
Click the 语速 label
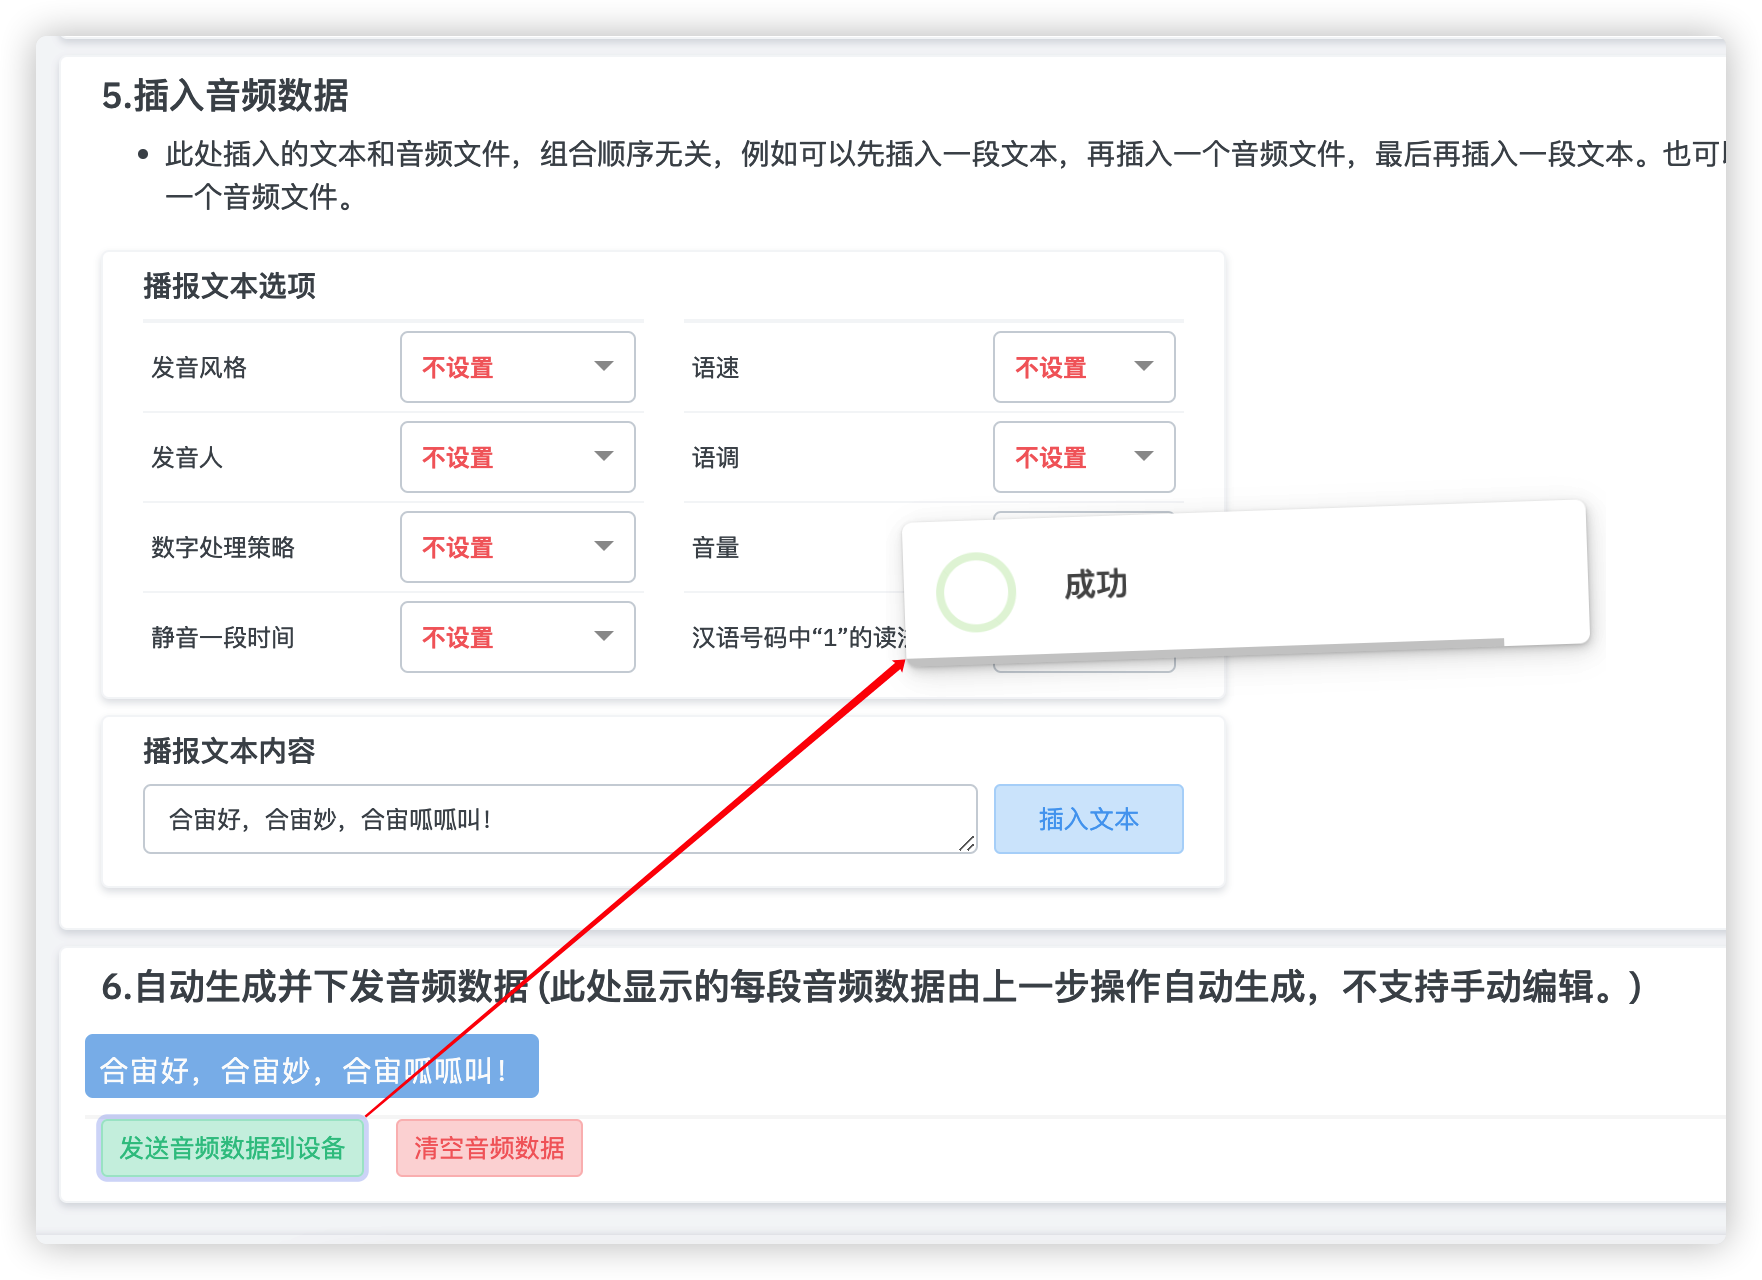(x=716, y=368)
